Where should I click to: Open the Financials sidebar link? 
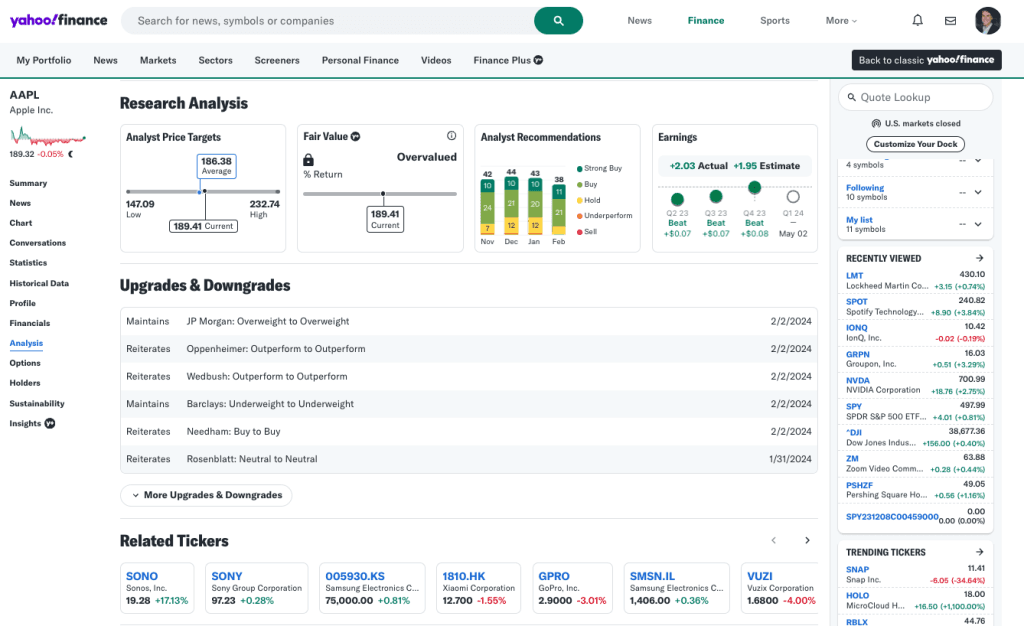pos(29,323)
